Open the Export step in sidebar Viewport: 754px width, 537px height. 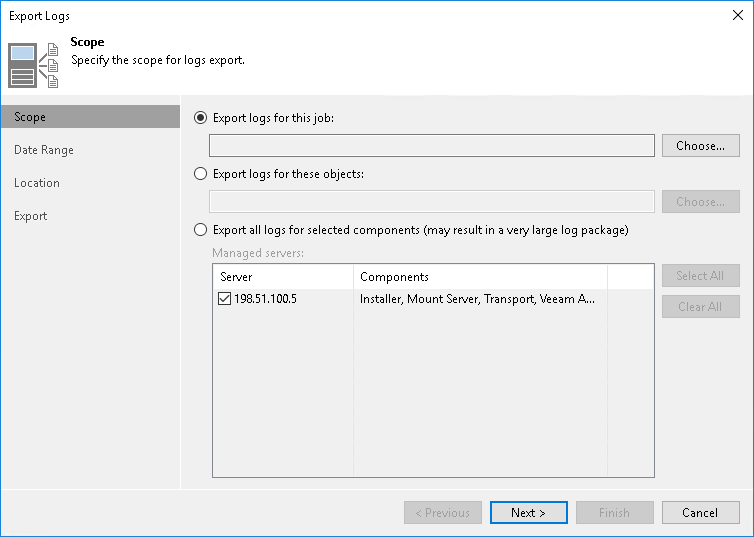[31, 216]
